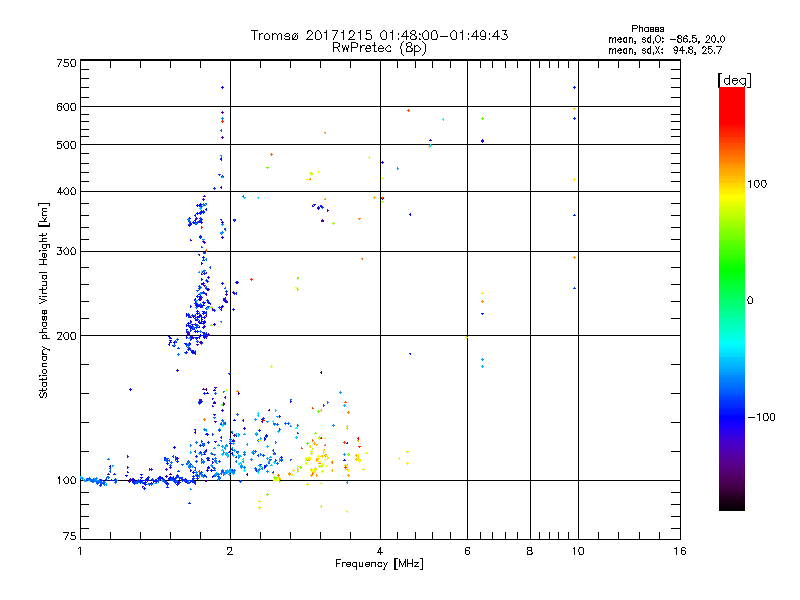
Task: Click the 'mean, sd,X: 94.8, 25.7' line
Action: click(x=665, y=50)
